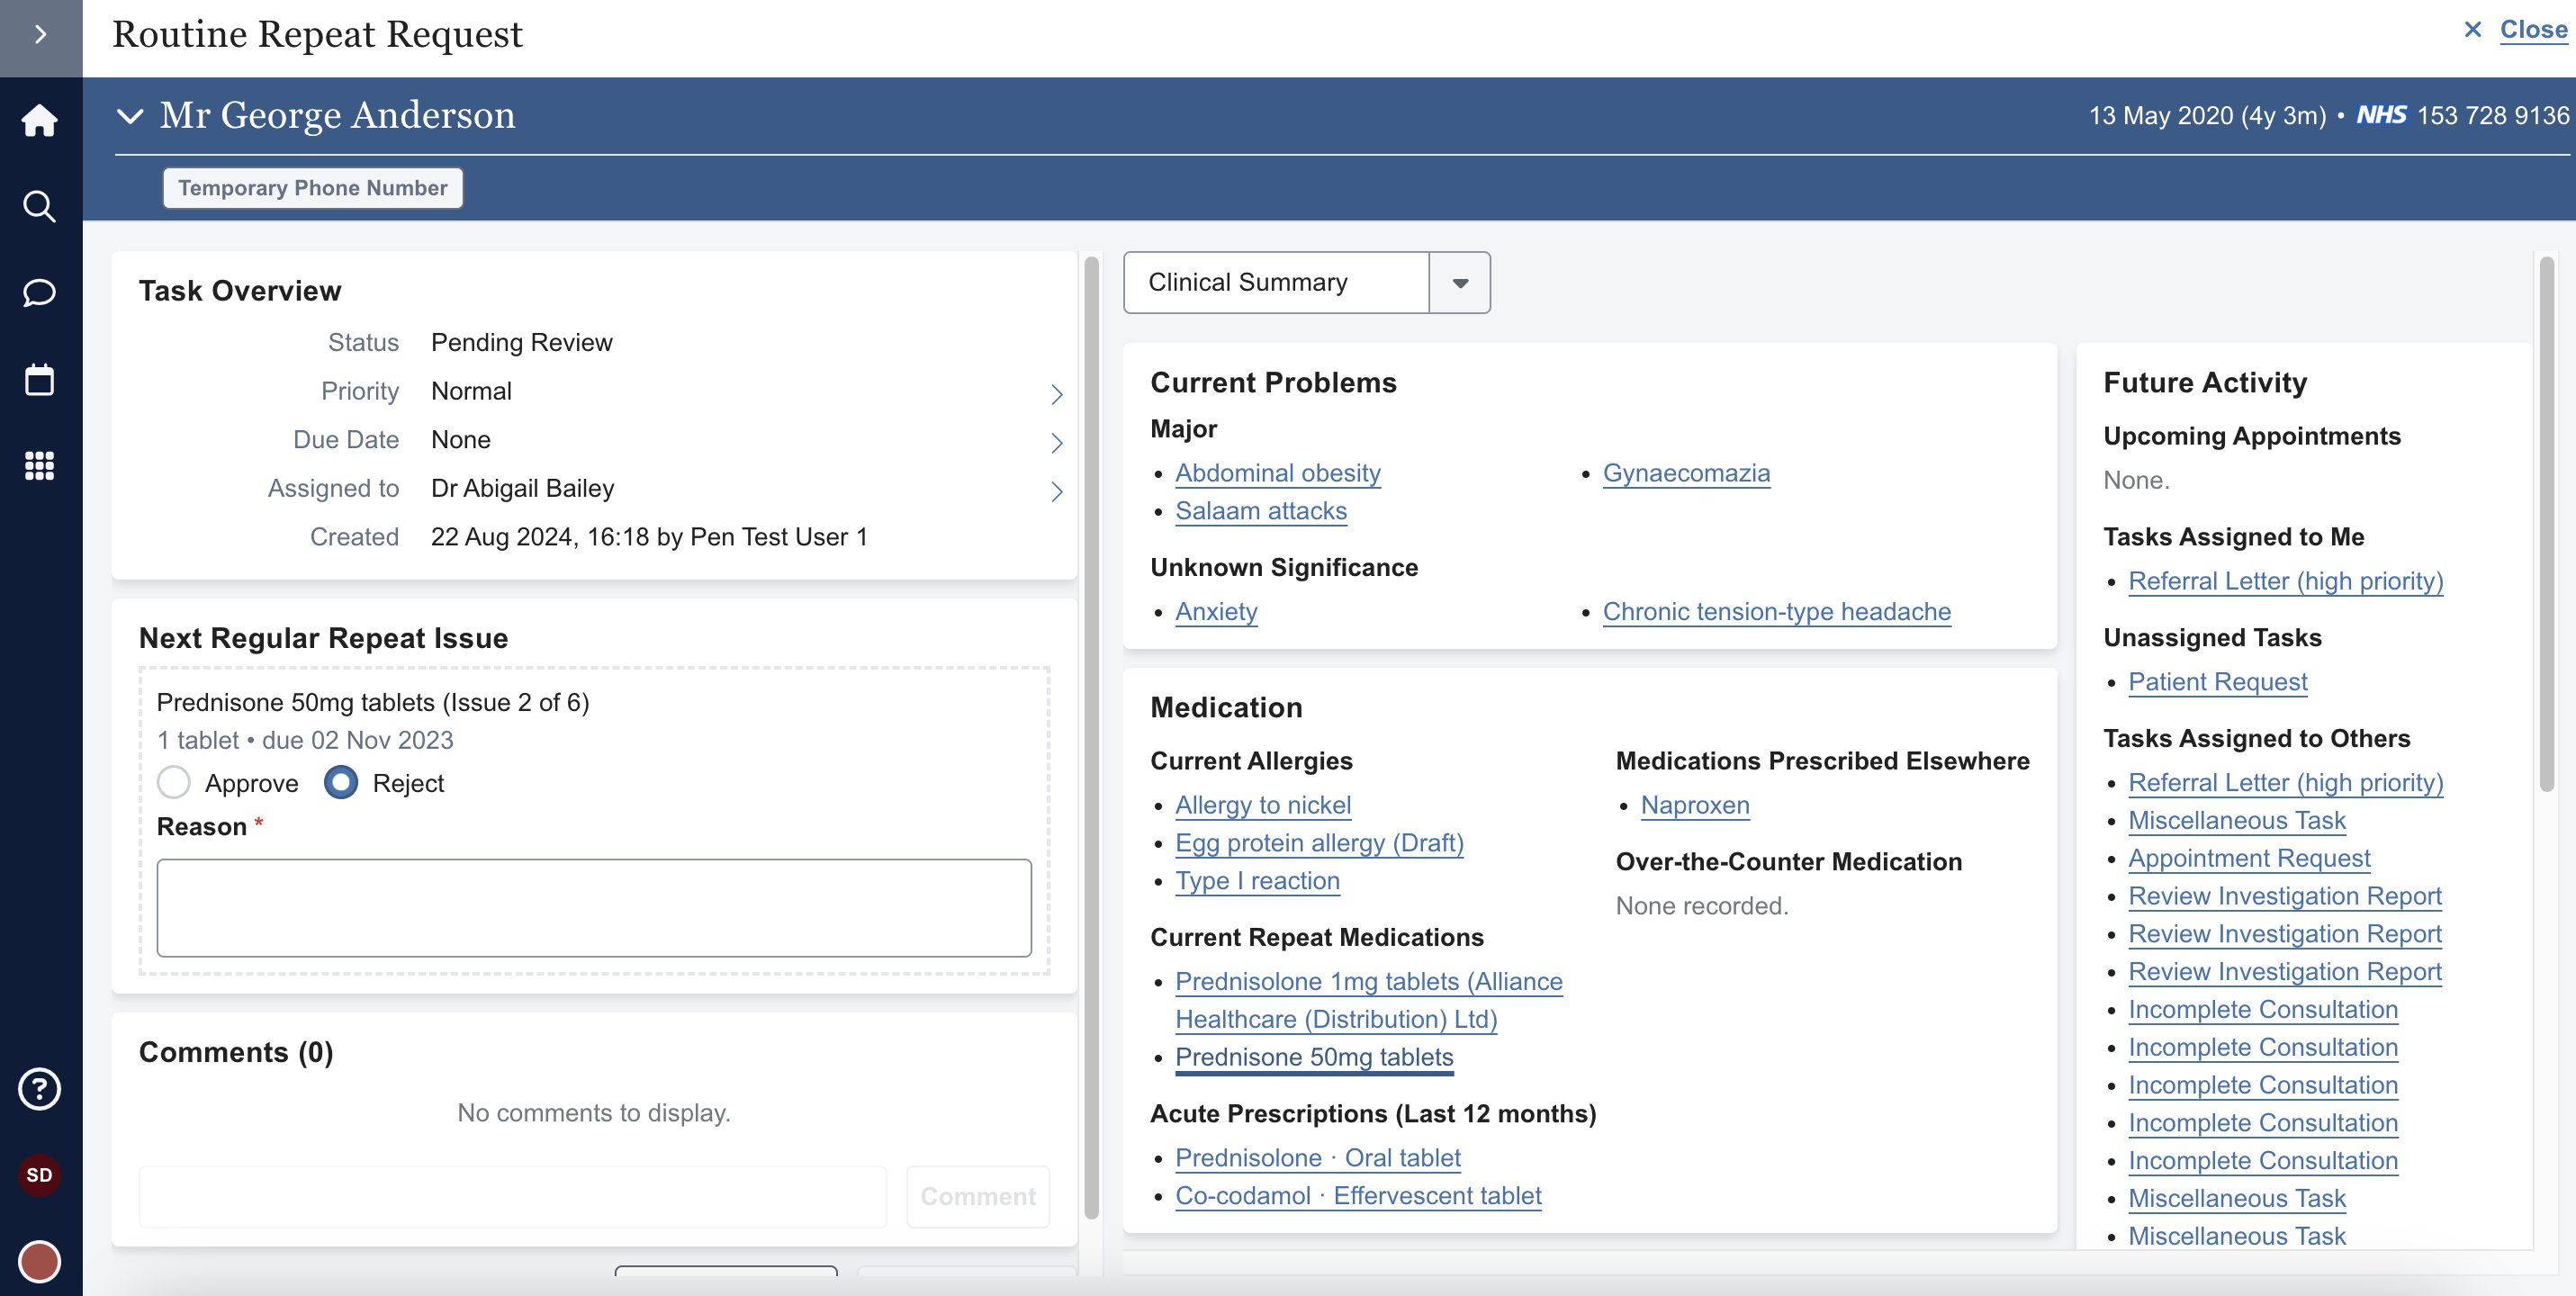The width and height of the screenshot is (2576, 1296).
Task: Expand the Assigned to row chevron
Action: point(1056,491)
